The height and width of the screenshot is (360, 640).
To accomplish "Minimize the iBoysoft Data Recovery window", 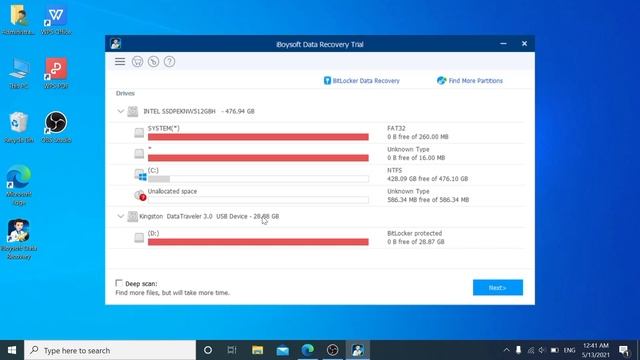I will click(503, 44).
